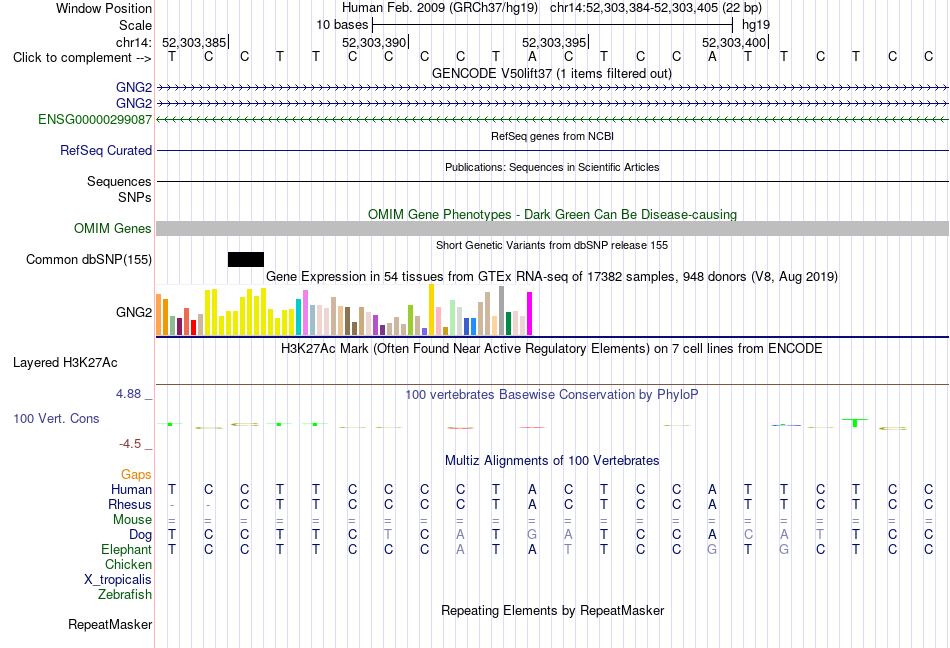Click the 52,303,390 position marker
The image size is (950, 648).
374,42
